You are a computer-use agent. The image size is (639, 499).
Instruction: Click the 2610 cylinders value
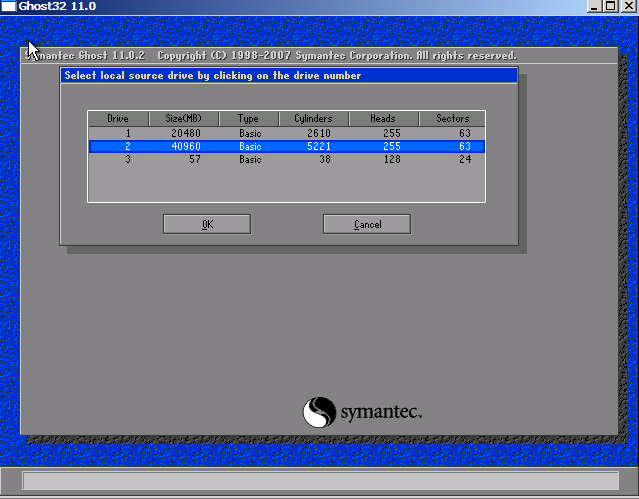coord(319,133)
